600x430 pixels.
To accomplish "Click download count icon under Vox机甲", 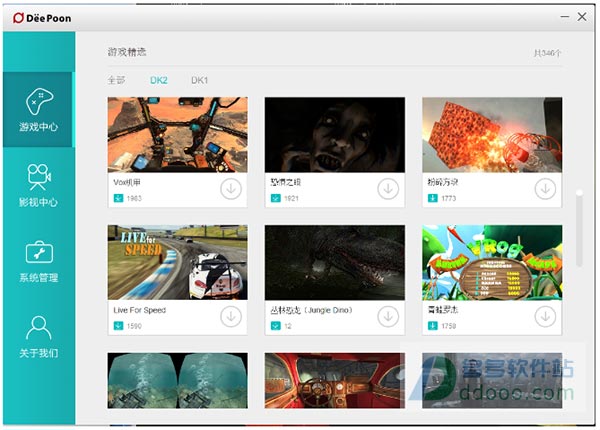I will (118, 198).
